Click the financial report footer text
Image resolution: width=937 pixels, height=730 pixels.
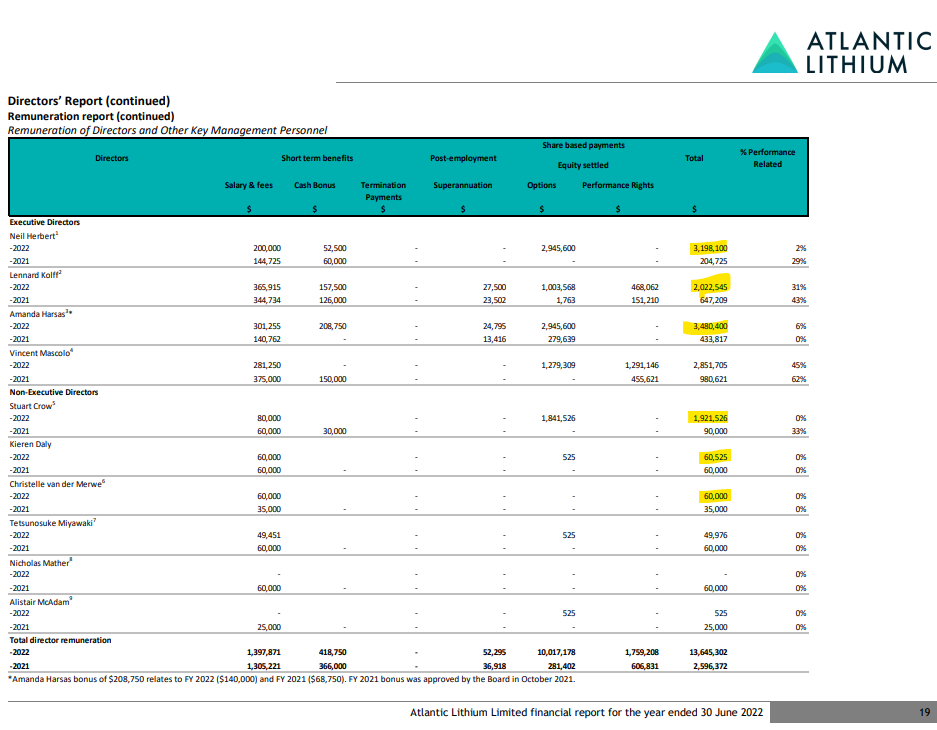pos(586,712)
